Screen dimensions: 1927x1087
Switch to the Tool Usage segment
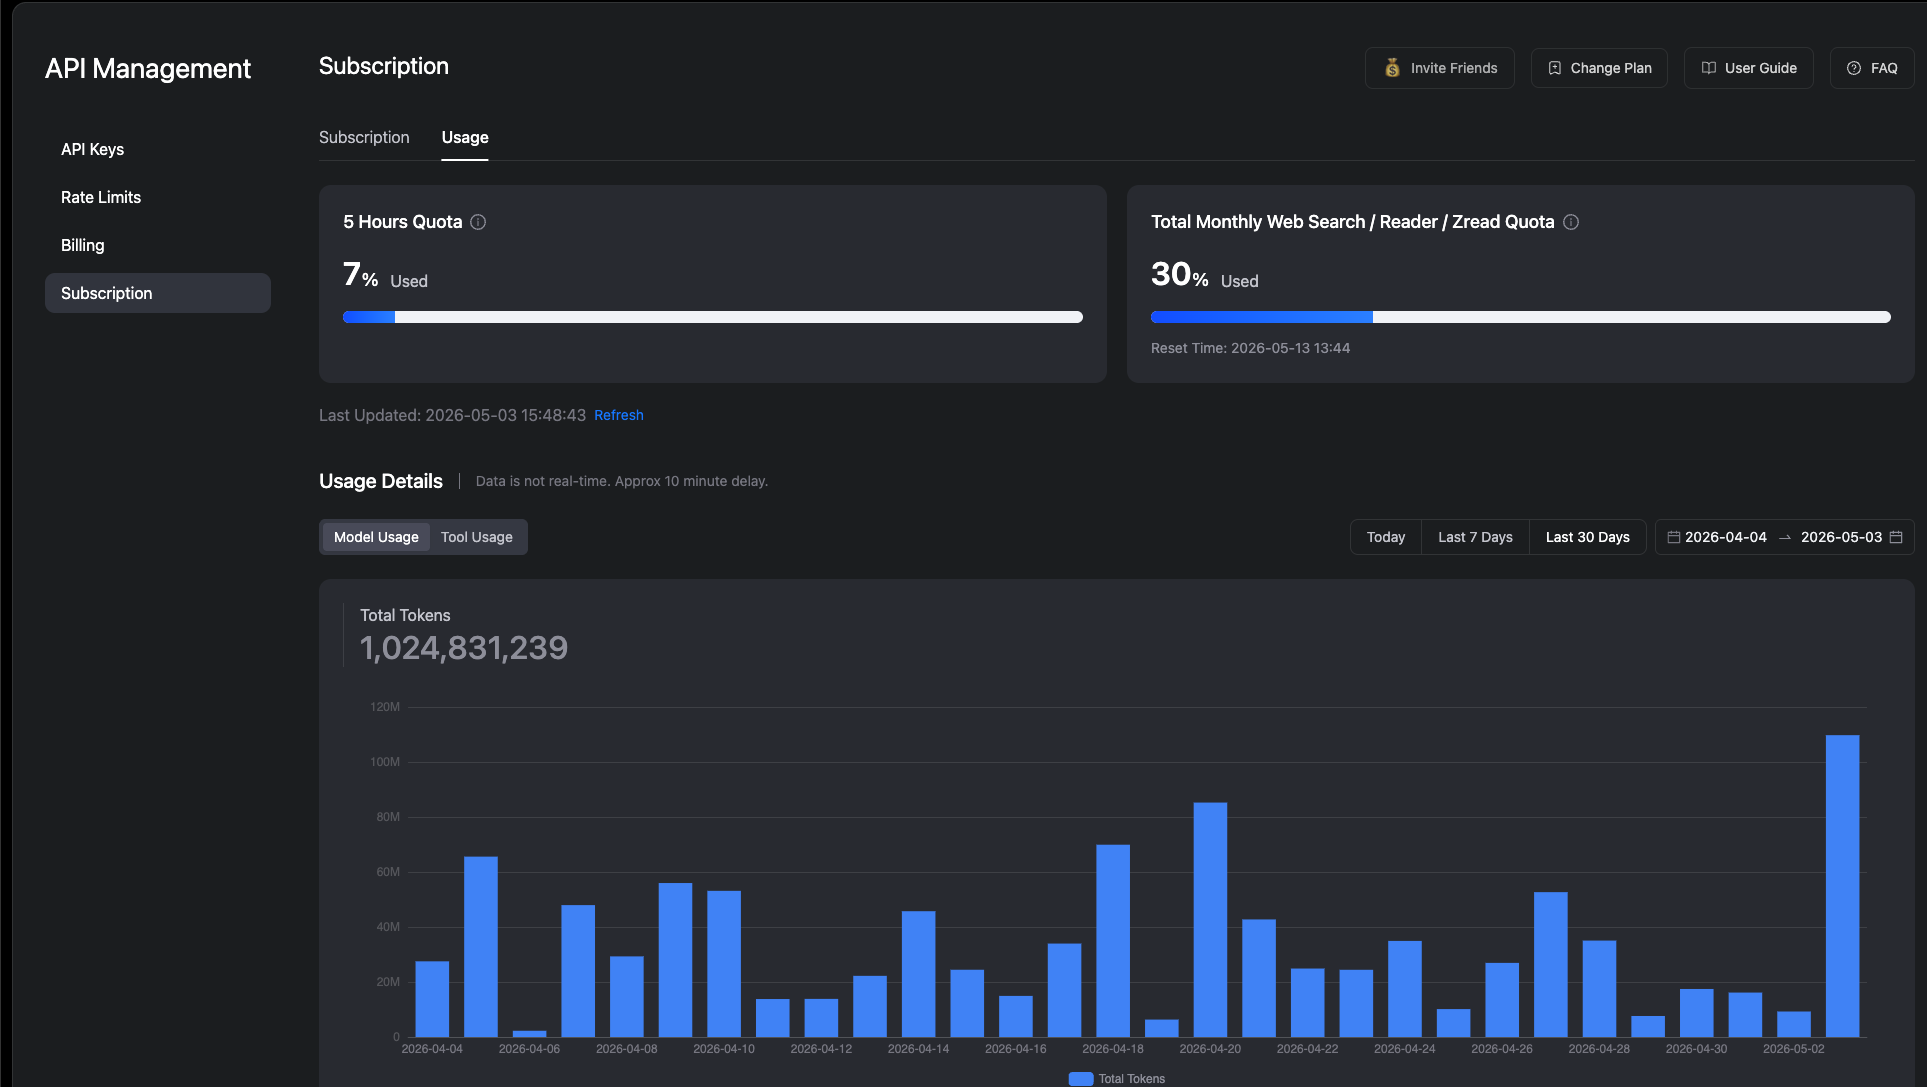pos(477,537)
